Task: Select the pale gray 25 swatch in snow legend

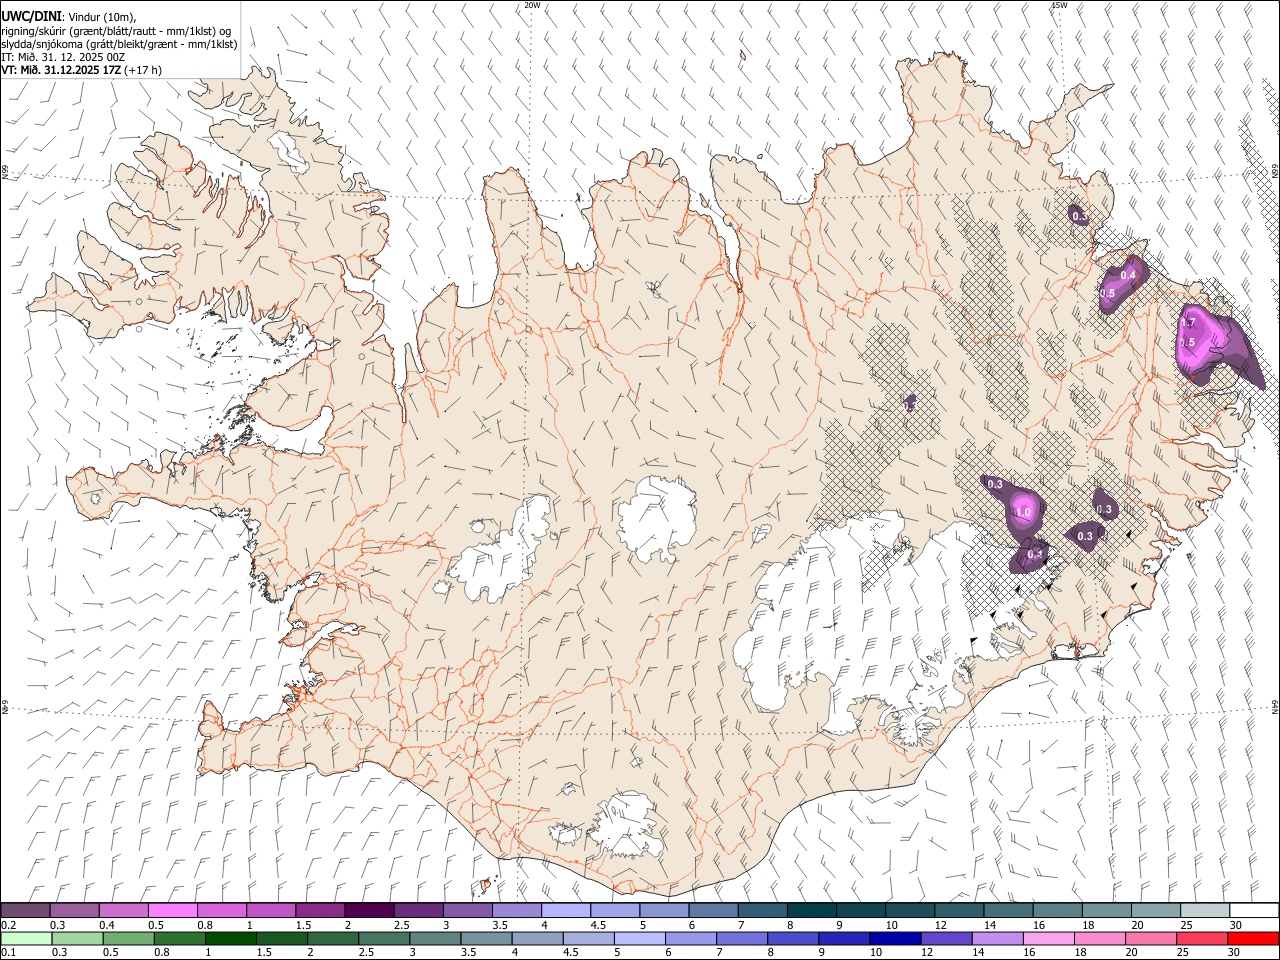Action: (x=1205, y=910)
